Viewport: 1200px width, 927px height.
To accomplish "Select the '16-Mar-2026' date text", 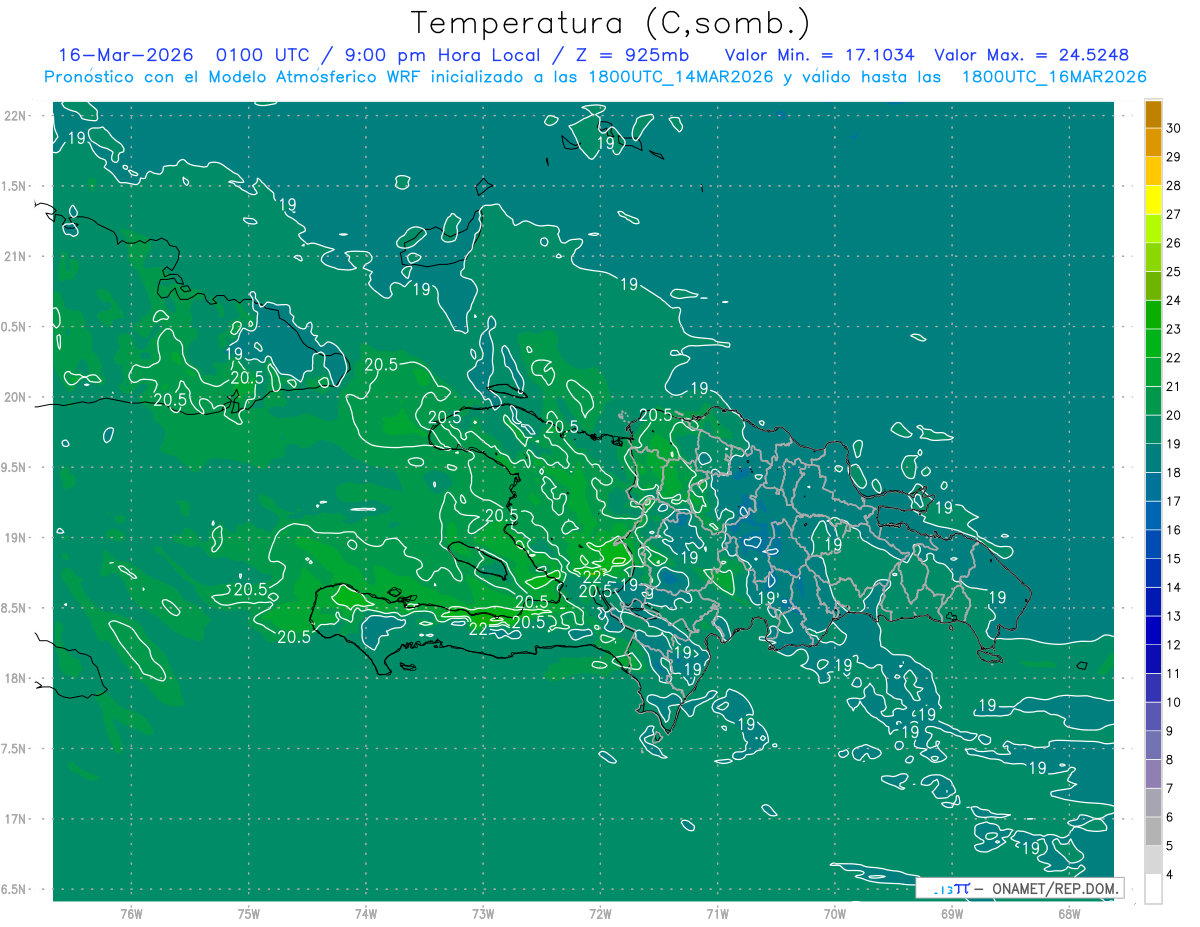I will [125, 56].
